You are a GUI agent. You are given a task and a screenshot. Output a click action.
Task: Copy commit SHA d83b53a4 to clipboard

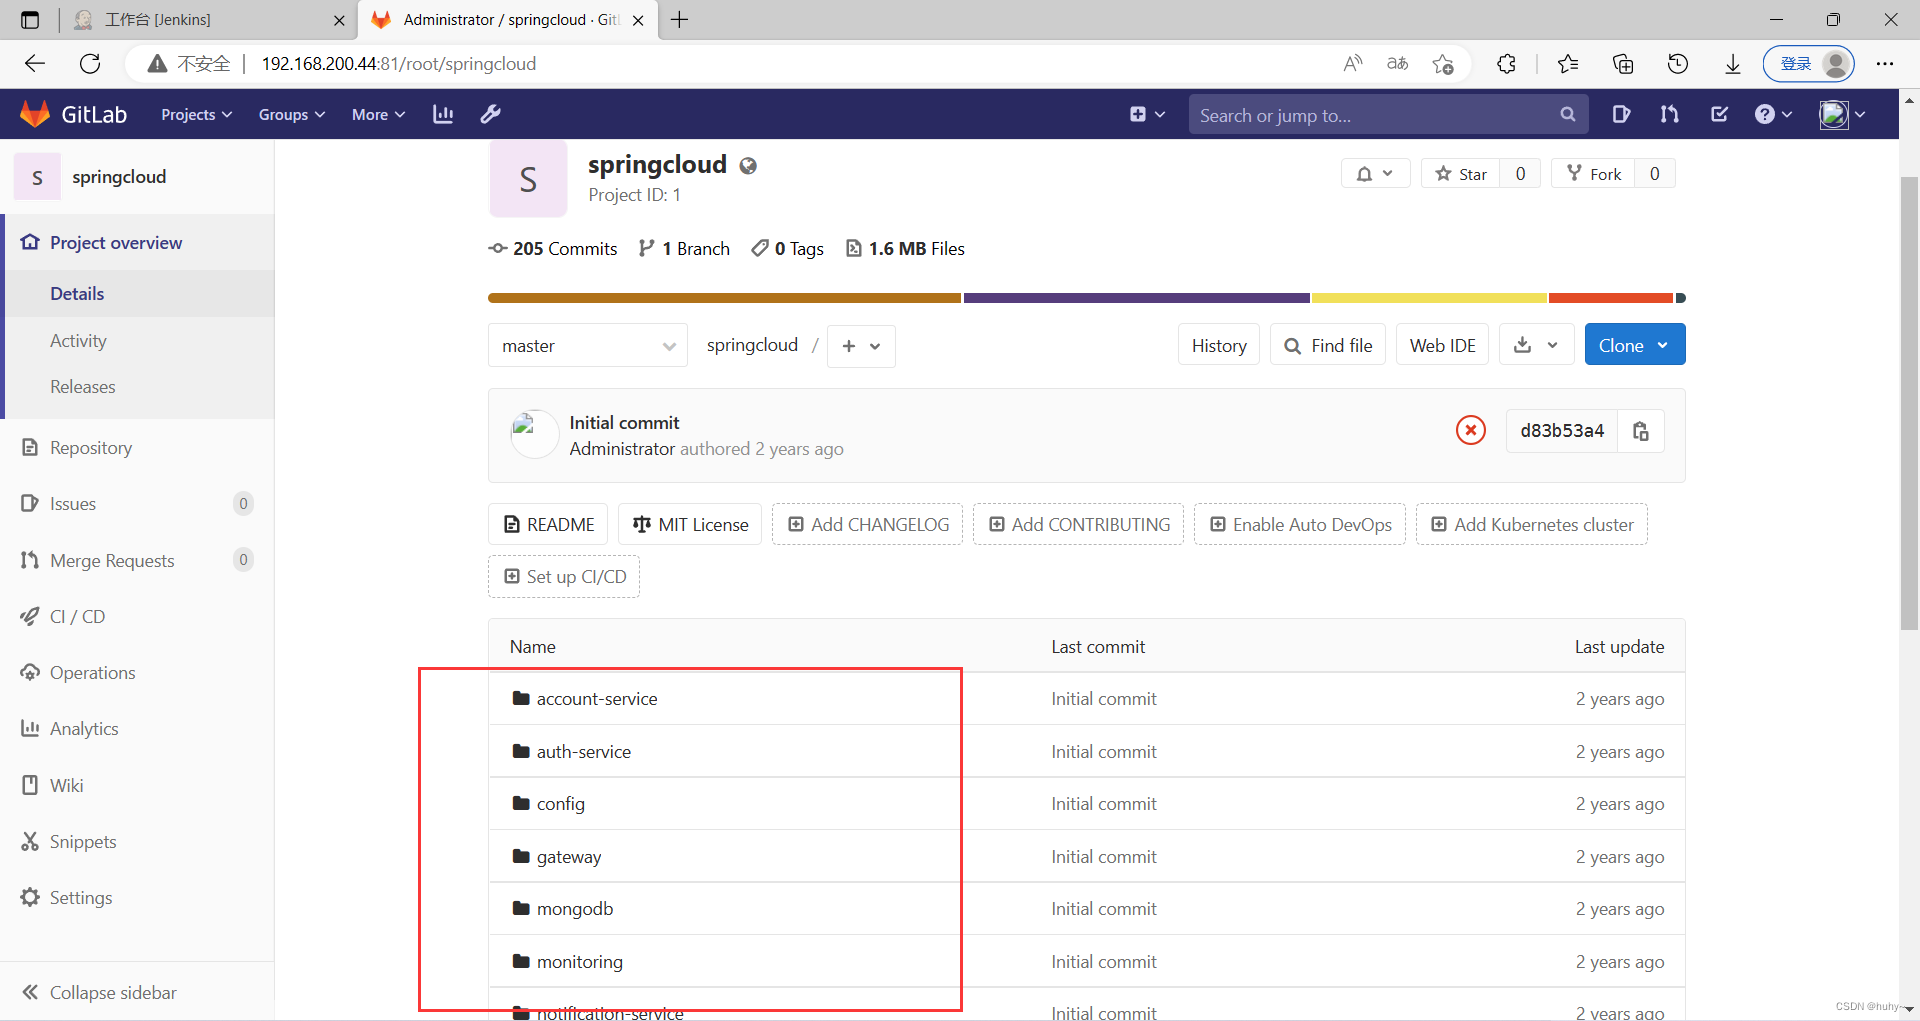click(x=1641, y=431)
